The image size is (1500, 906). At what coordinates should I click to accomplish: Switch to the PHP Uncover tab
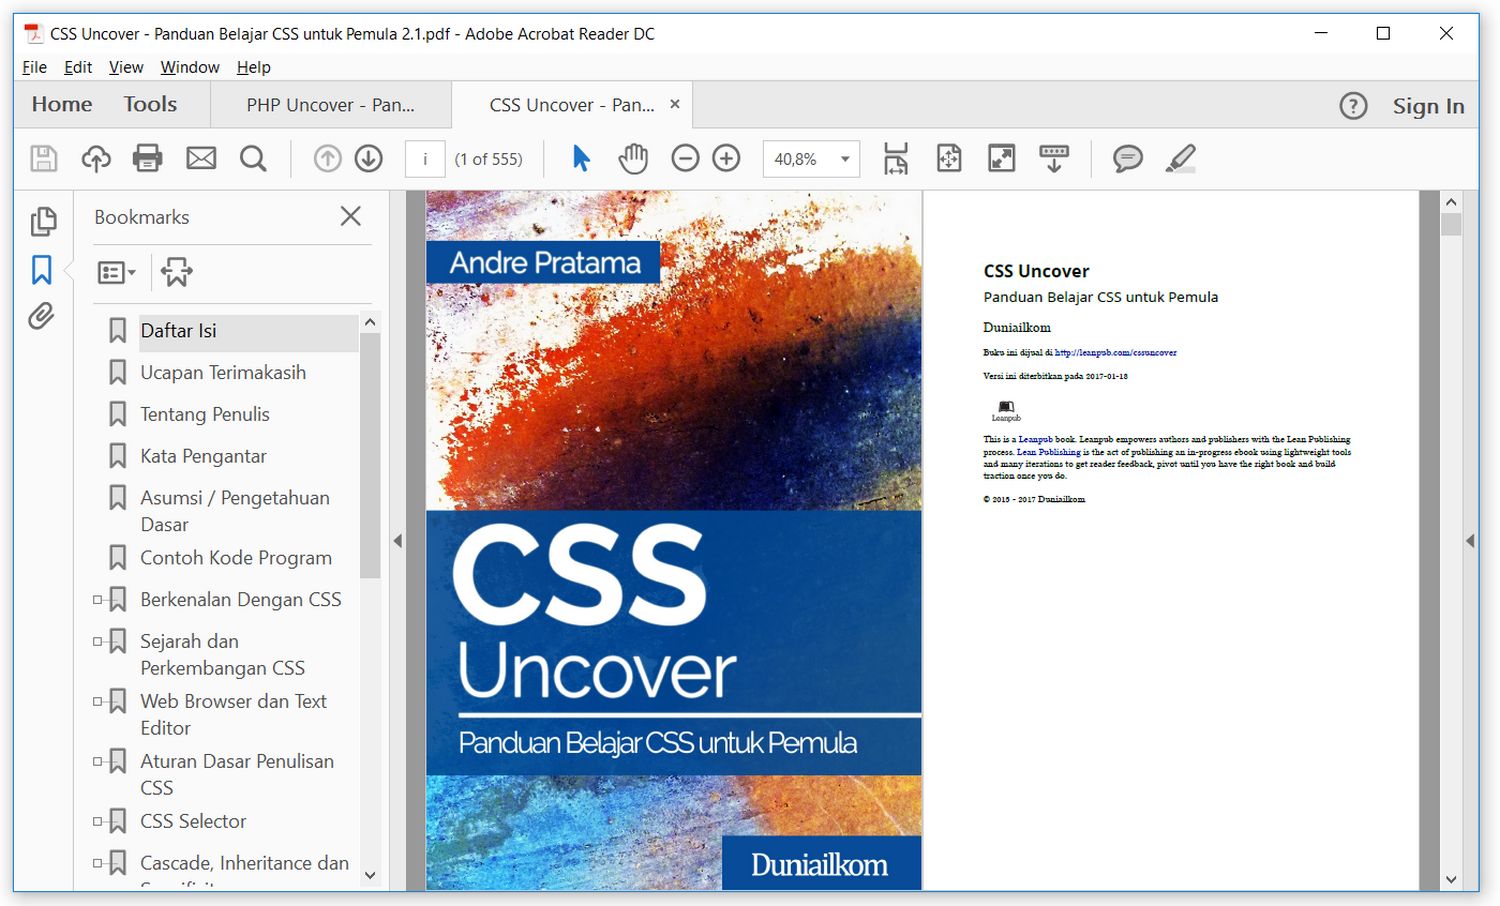tap(331, 105)
